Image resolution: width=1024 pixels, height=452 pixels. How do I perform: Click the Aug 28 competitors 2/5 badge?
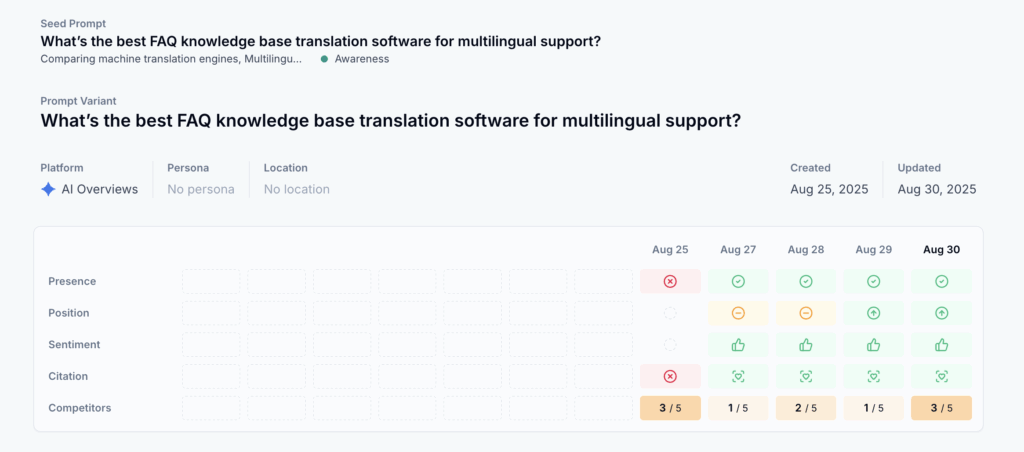806,408
